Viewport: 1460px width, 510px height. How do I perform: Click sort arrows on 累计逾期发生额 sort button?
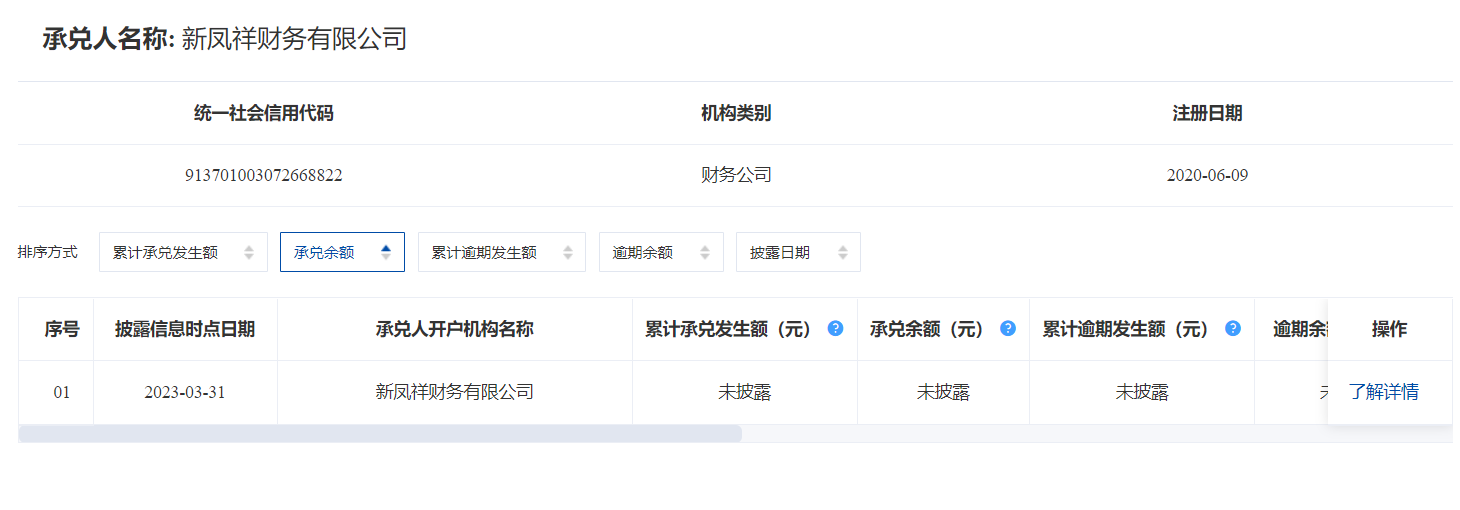(568, 253)
